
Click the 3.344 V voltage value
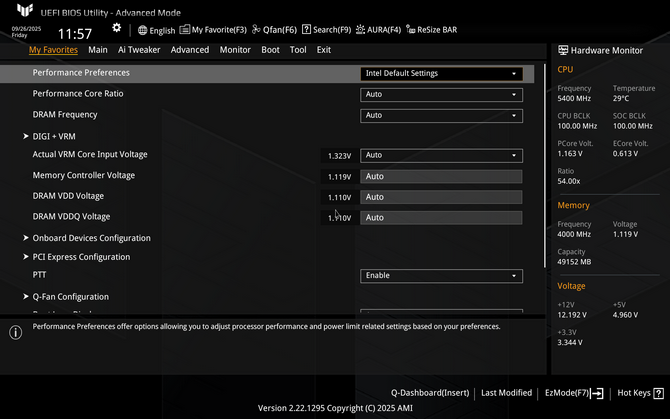(x=570, y=342)
